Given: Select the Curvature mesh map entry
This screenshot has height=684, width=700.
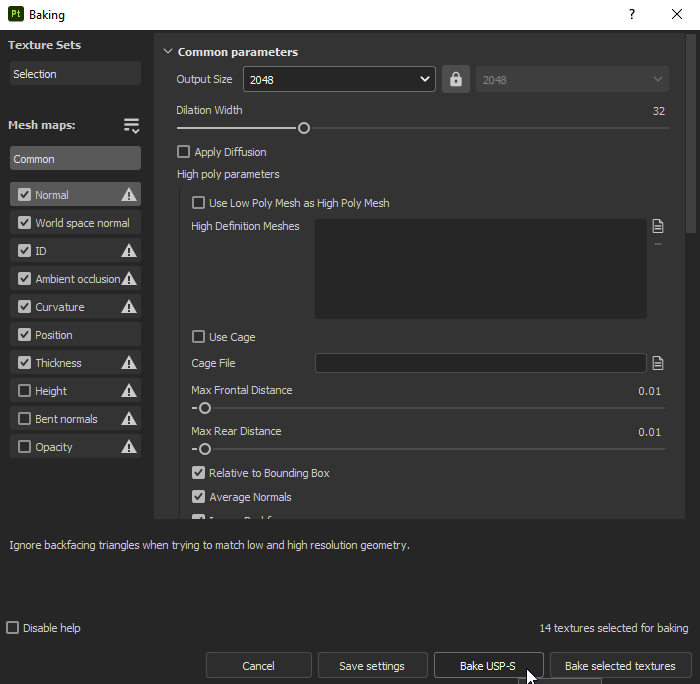Looking at the screenshot, I should (x=60, y=307).
